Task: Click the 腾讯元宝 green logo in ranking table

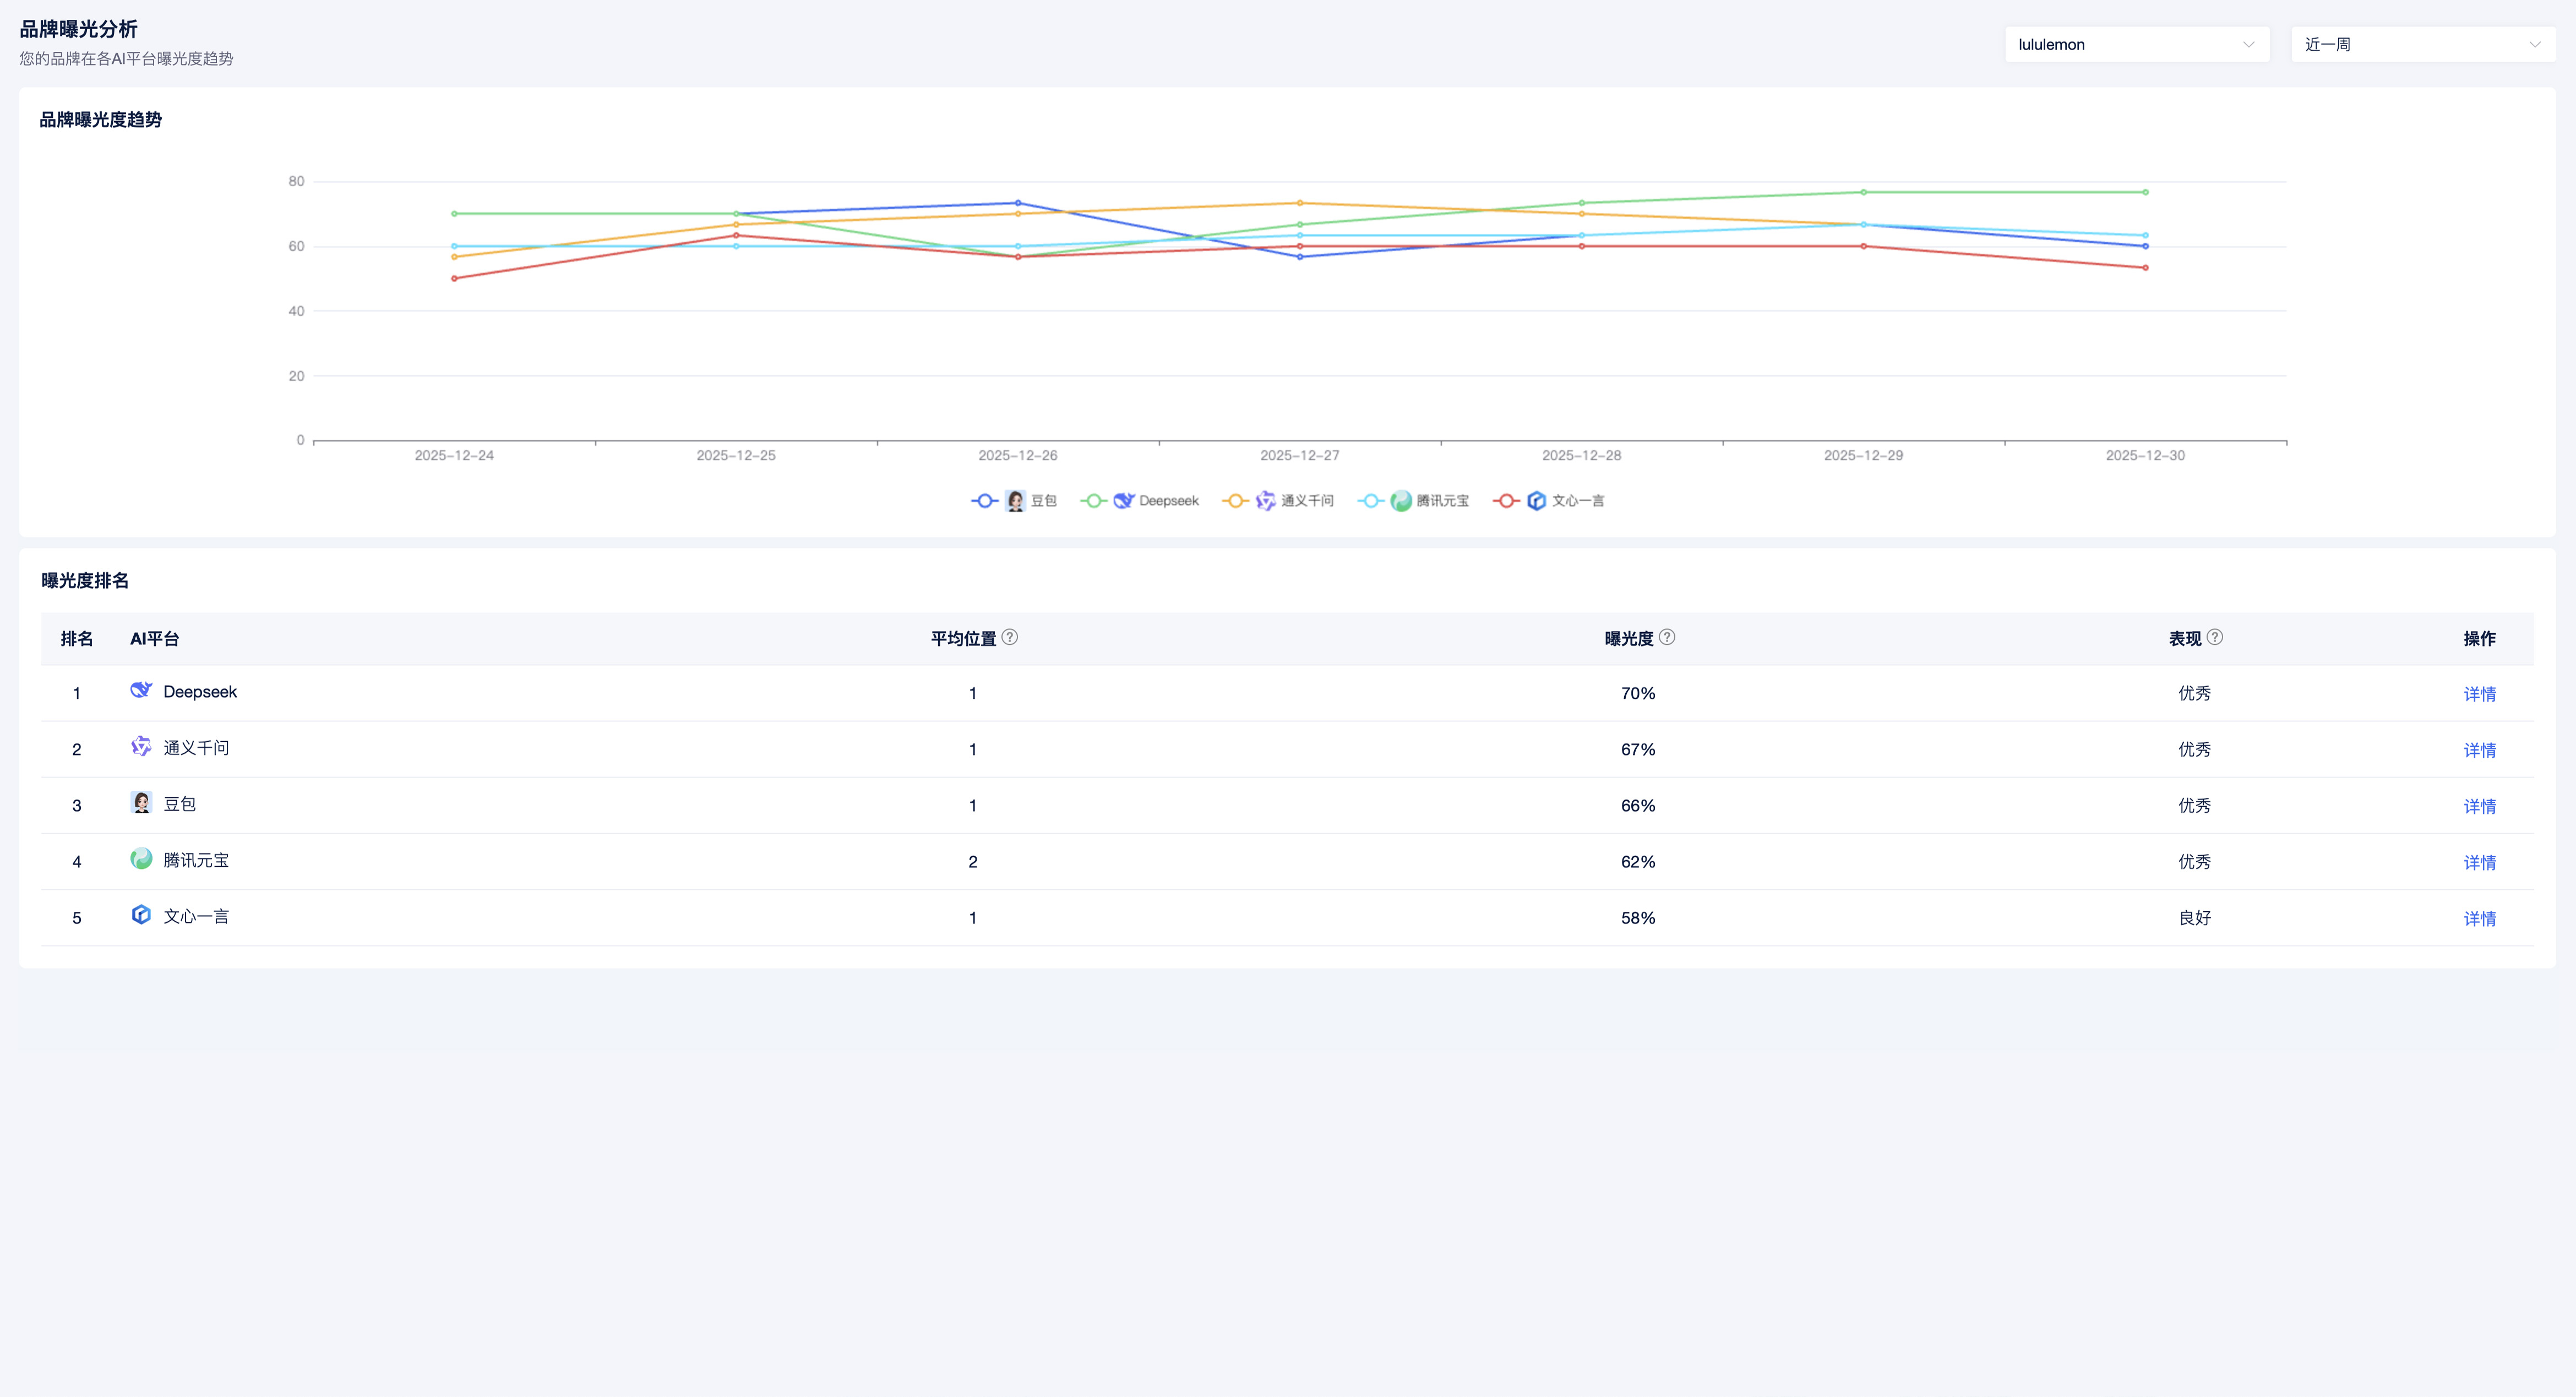Action: 141,858
